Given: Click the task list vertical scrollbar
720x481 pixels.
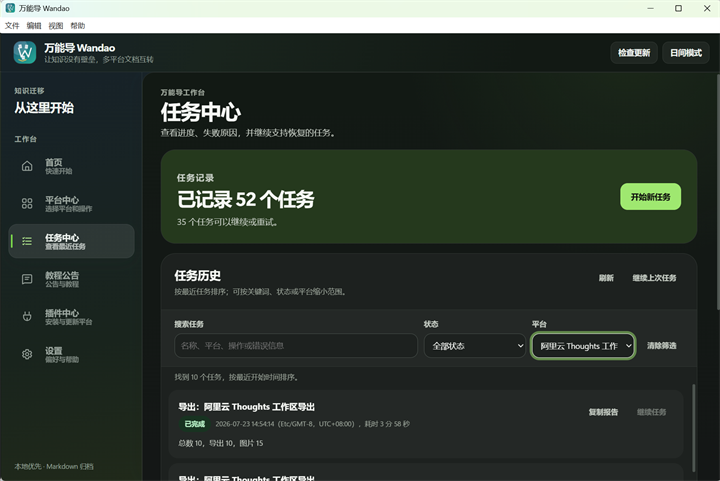Looking at the screenshot, I should point(693,427).
